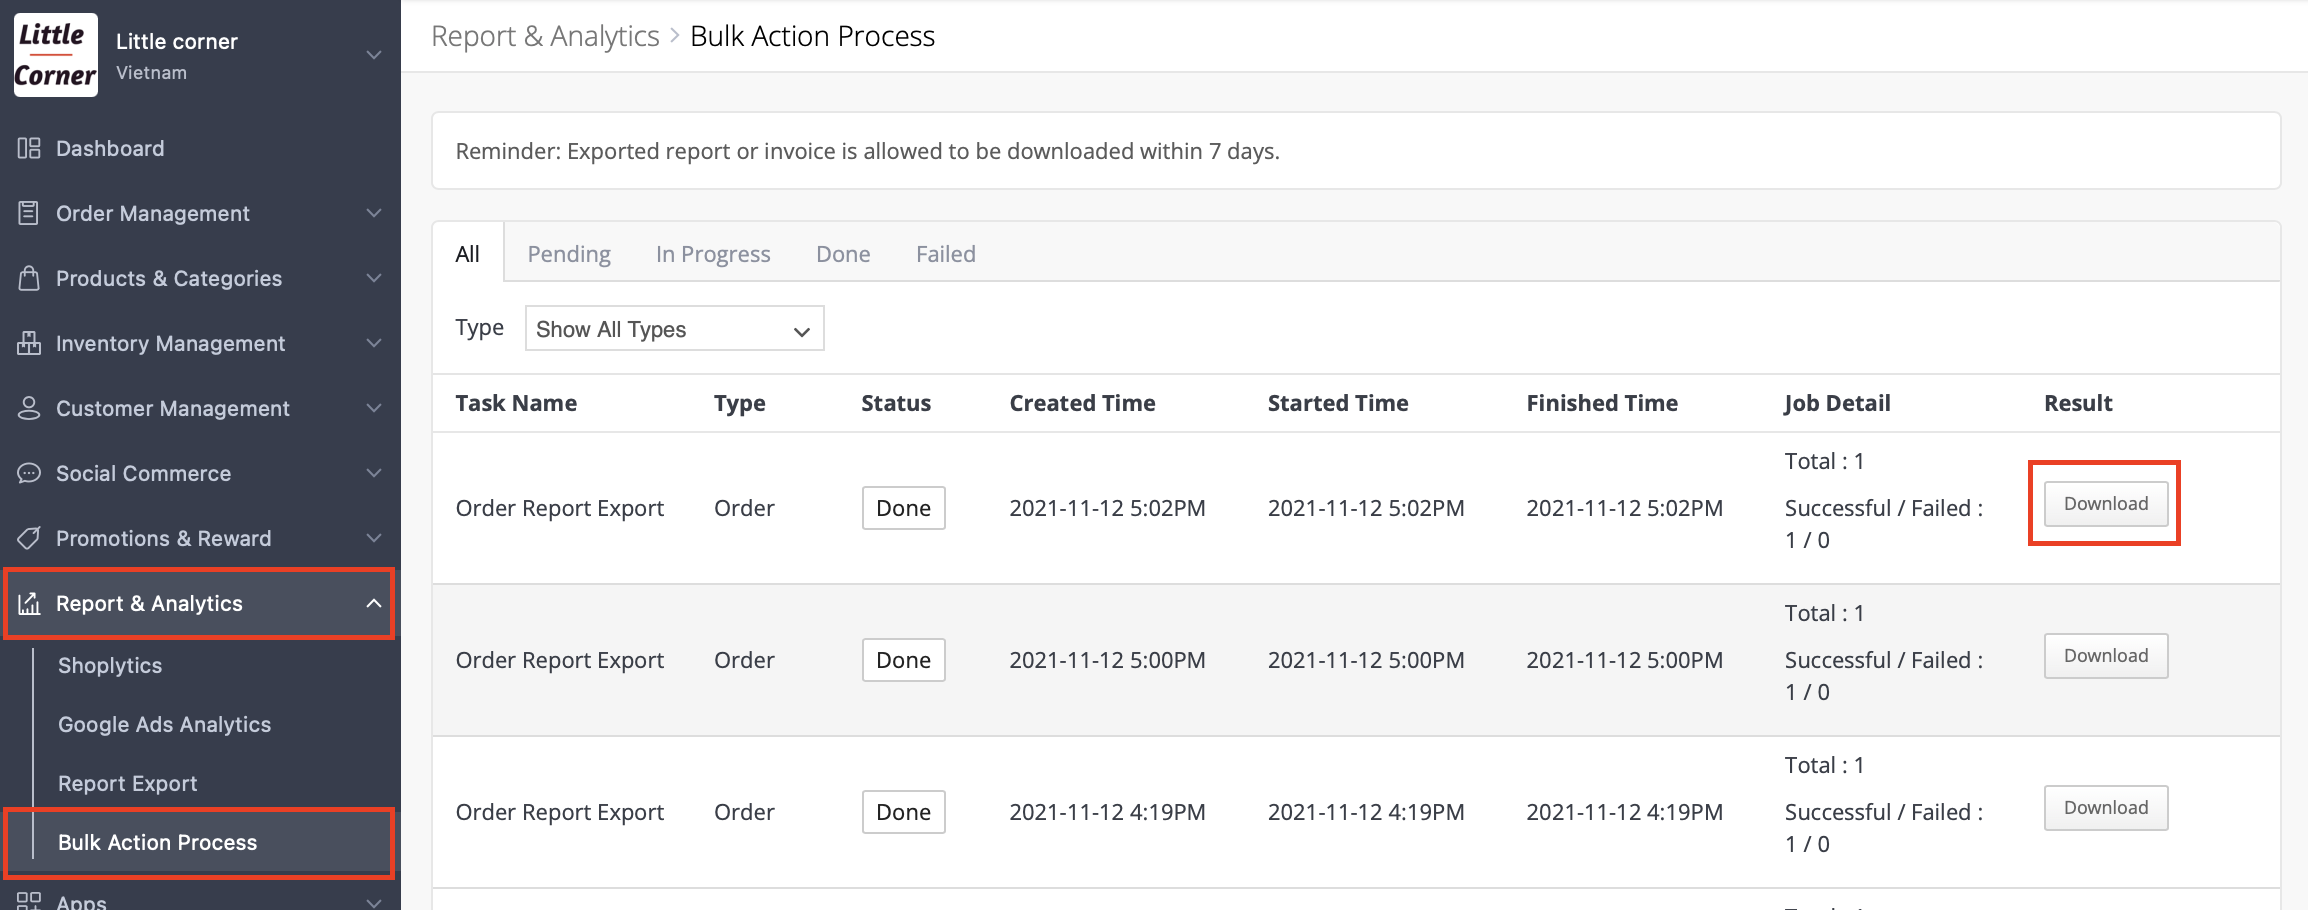Expand Social Commerce chevron
Screen dimensions: 2308x910
374,473
